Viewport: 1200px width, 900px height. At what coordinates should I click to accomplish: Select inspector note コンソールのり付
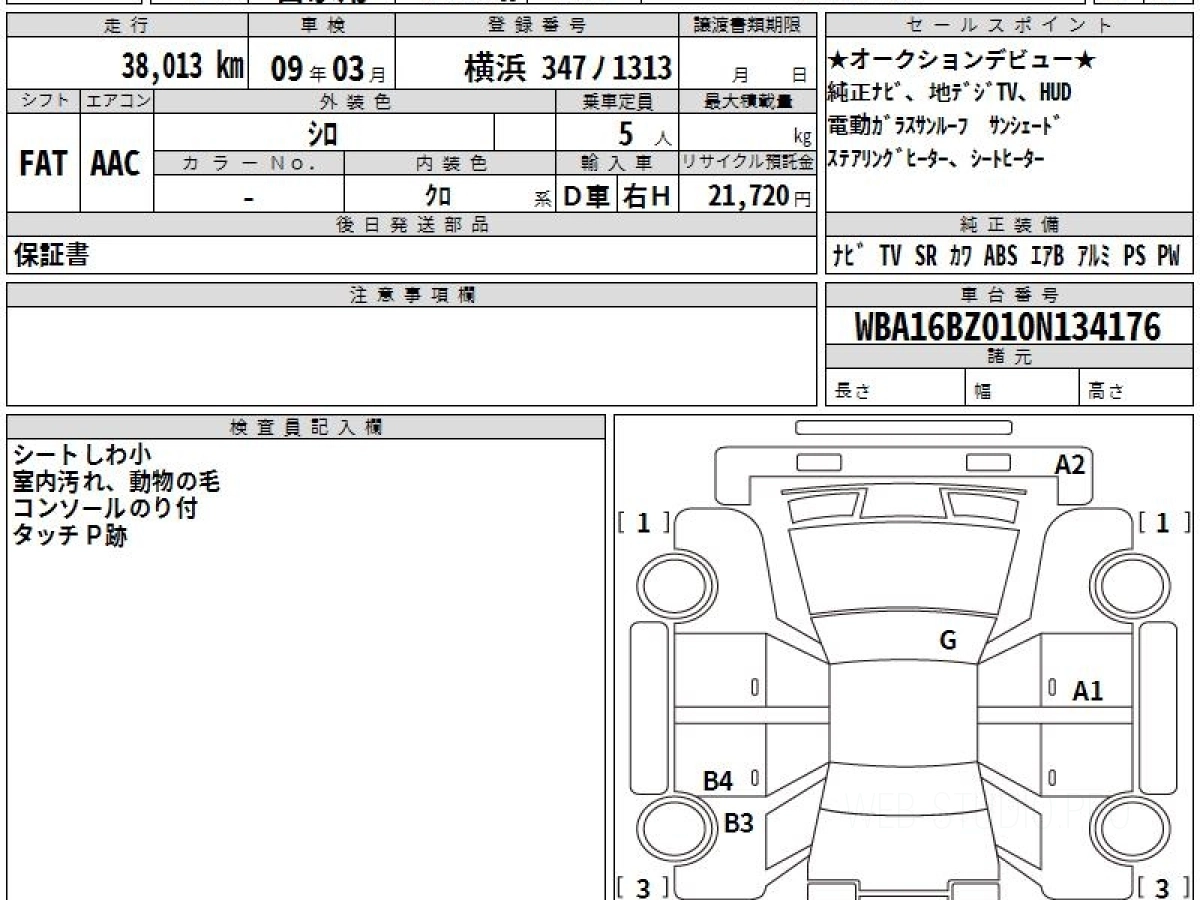point(105,508)
